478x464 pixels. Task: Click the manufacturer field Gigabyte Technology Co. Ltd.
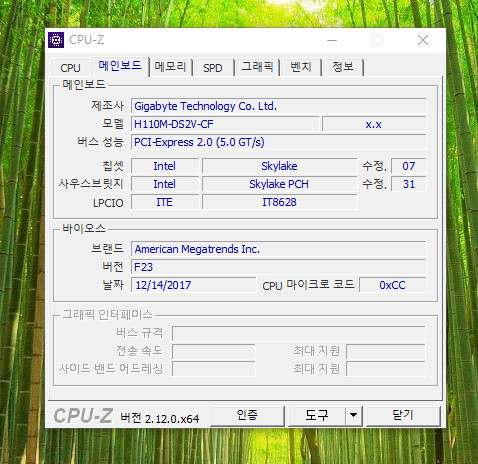278,106
